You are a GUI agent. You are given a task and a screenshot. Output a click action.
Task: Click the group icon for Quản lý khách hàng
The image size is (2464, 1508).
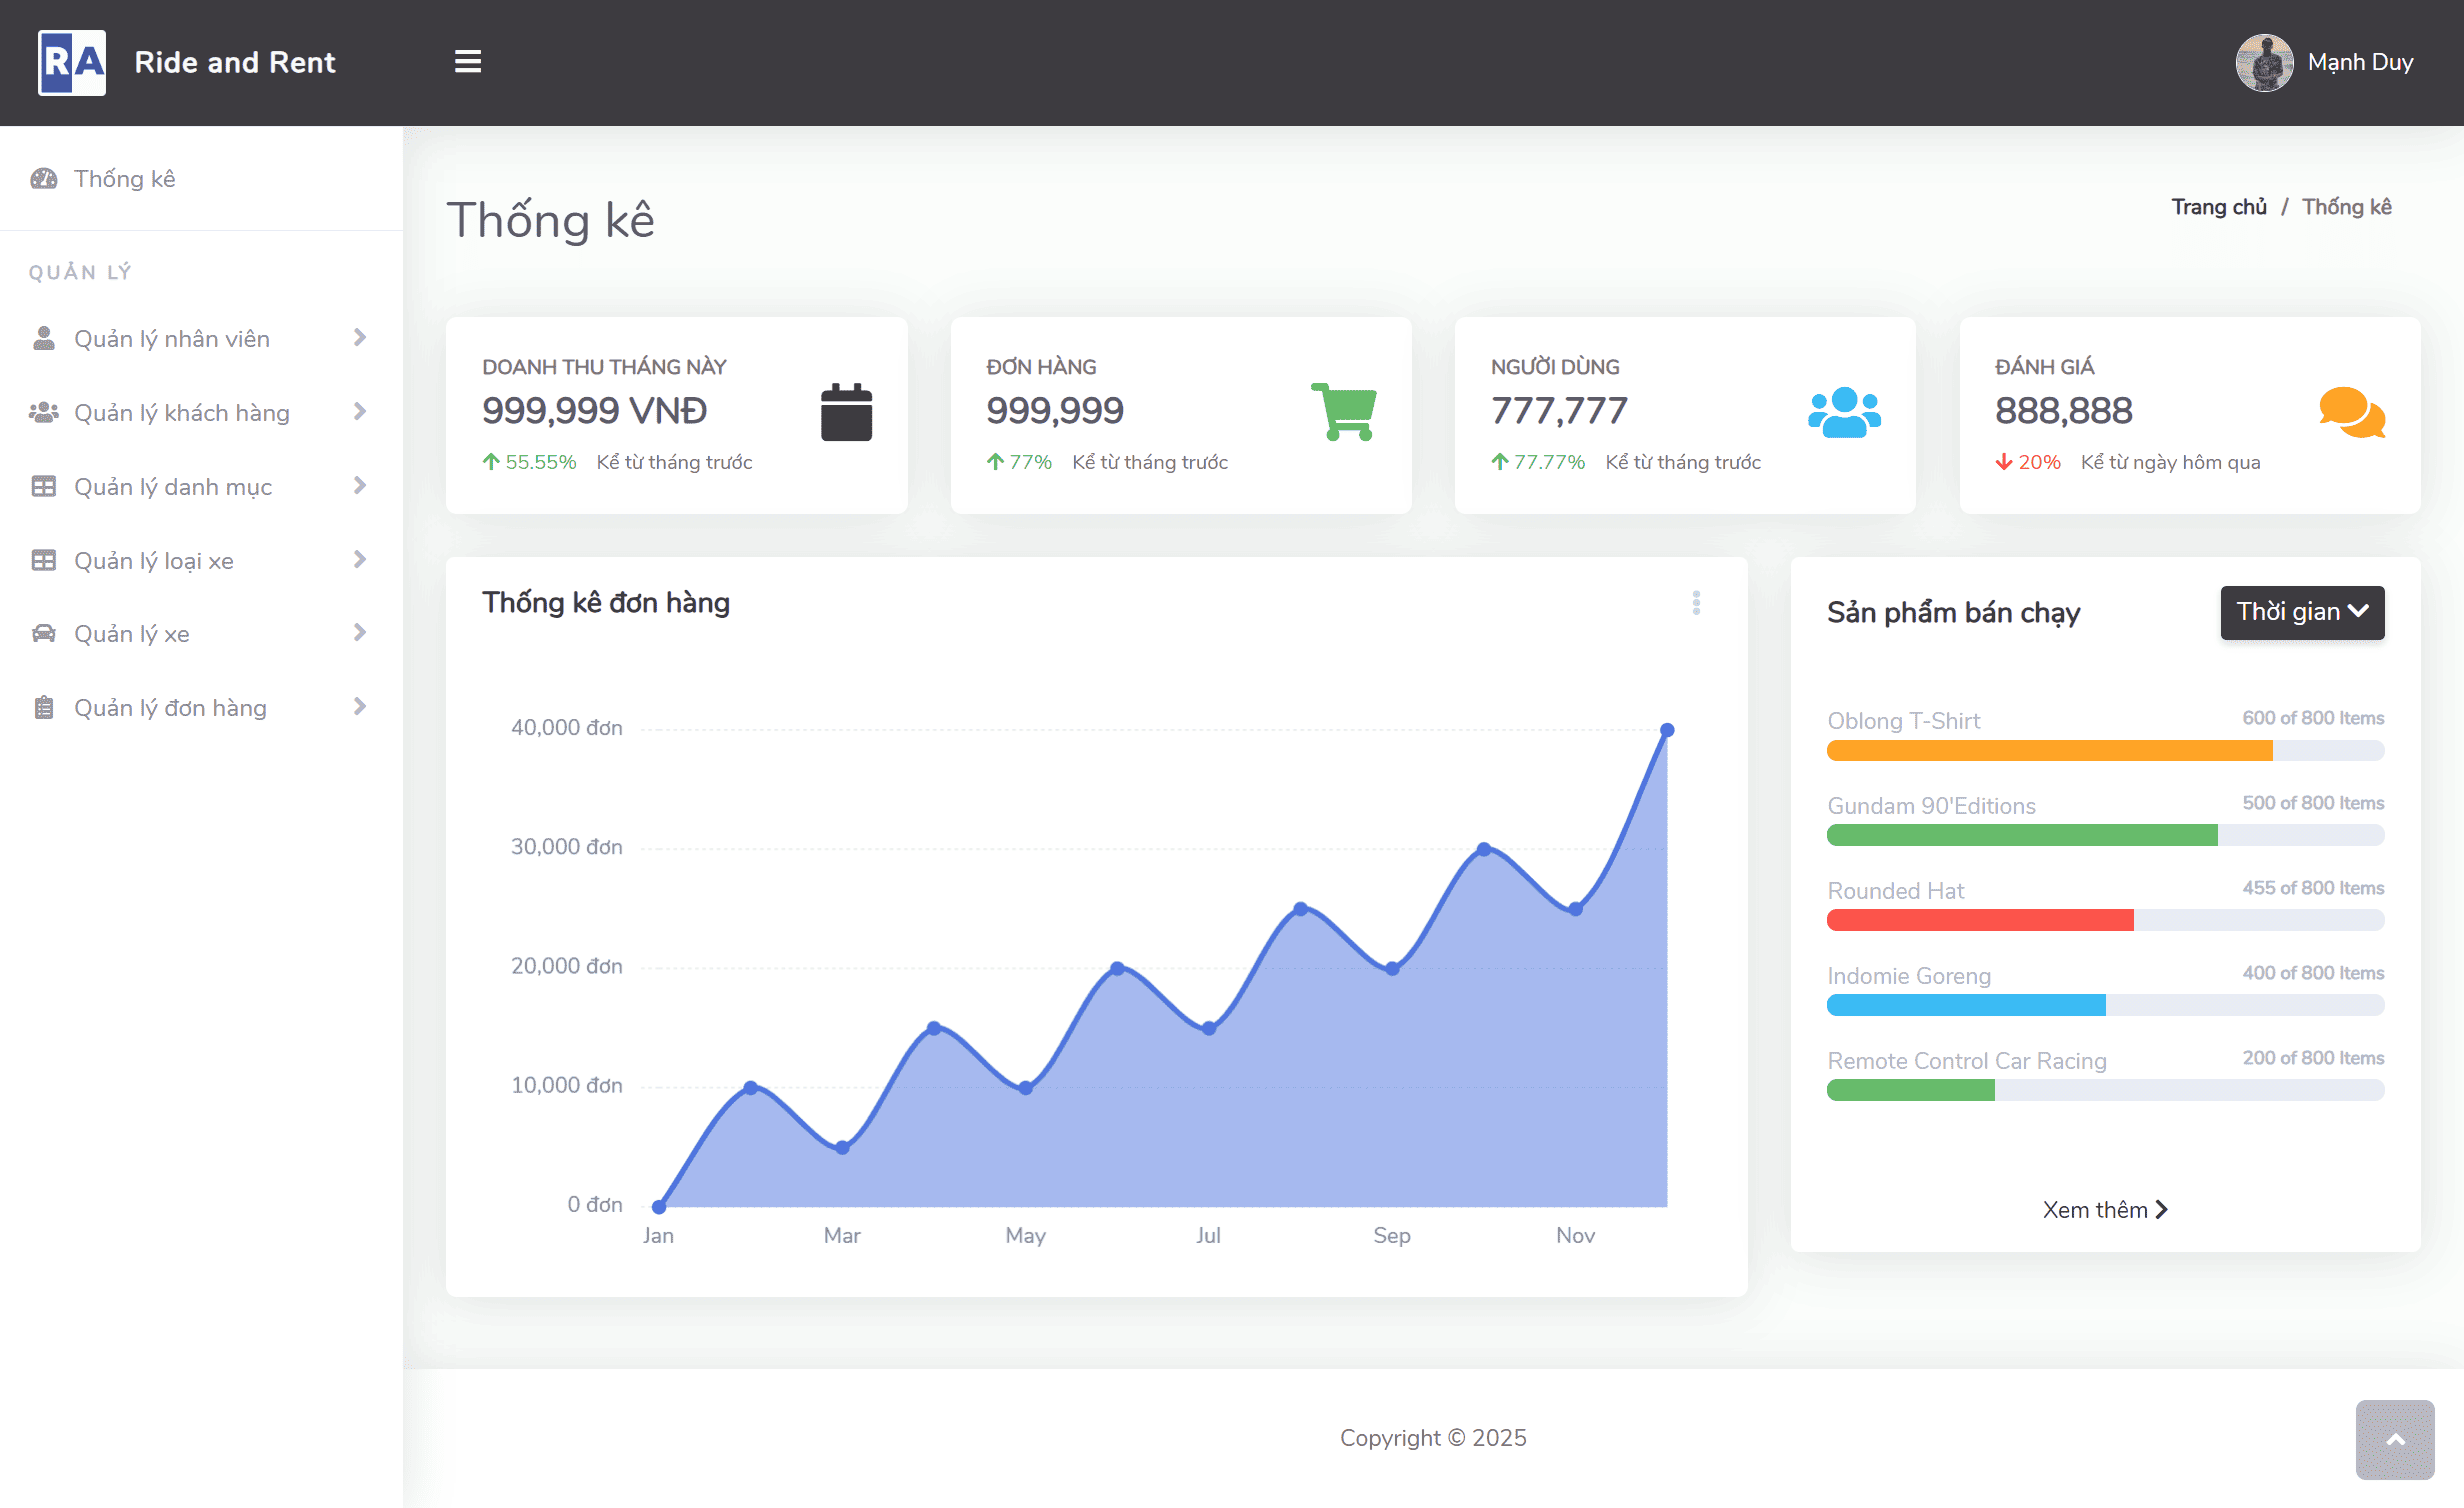(x=43, y=412)
